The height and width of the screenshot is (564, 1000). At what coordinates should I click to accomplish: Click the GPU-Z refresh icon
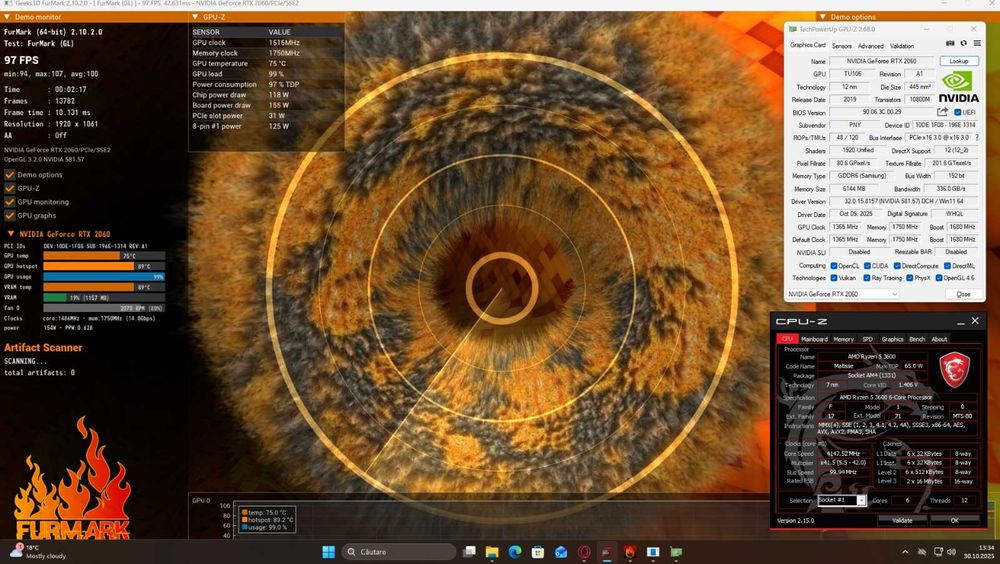(964, 43)
